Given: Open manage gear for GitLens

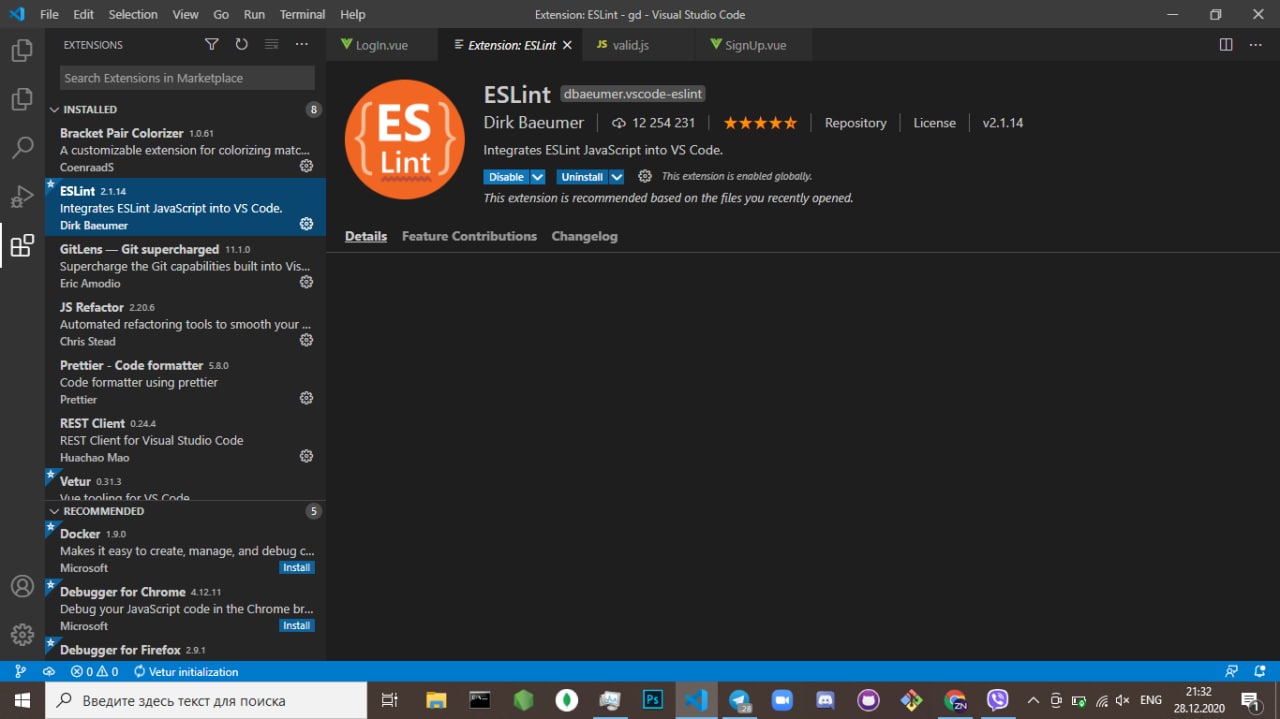Looking at the screenshot, I should [x=307, y=282].
